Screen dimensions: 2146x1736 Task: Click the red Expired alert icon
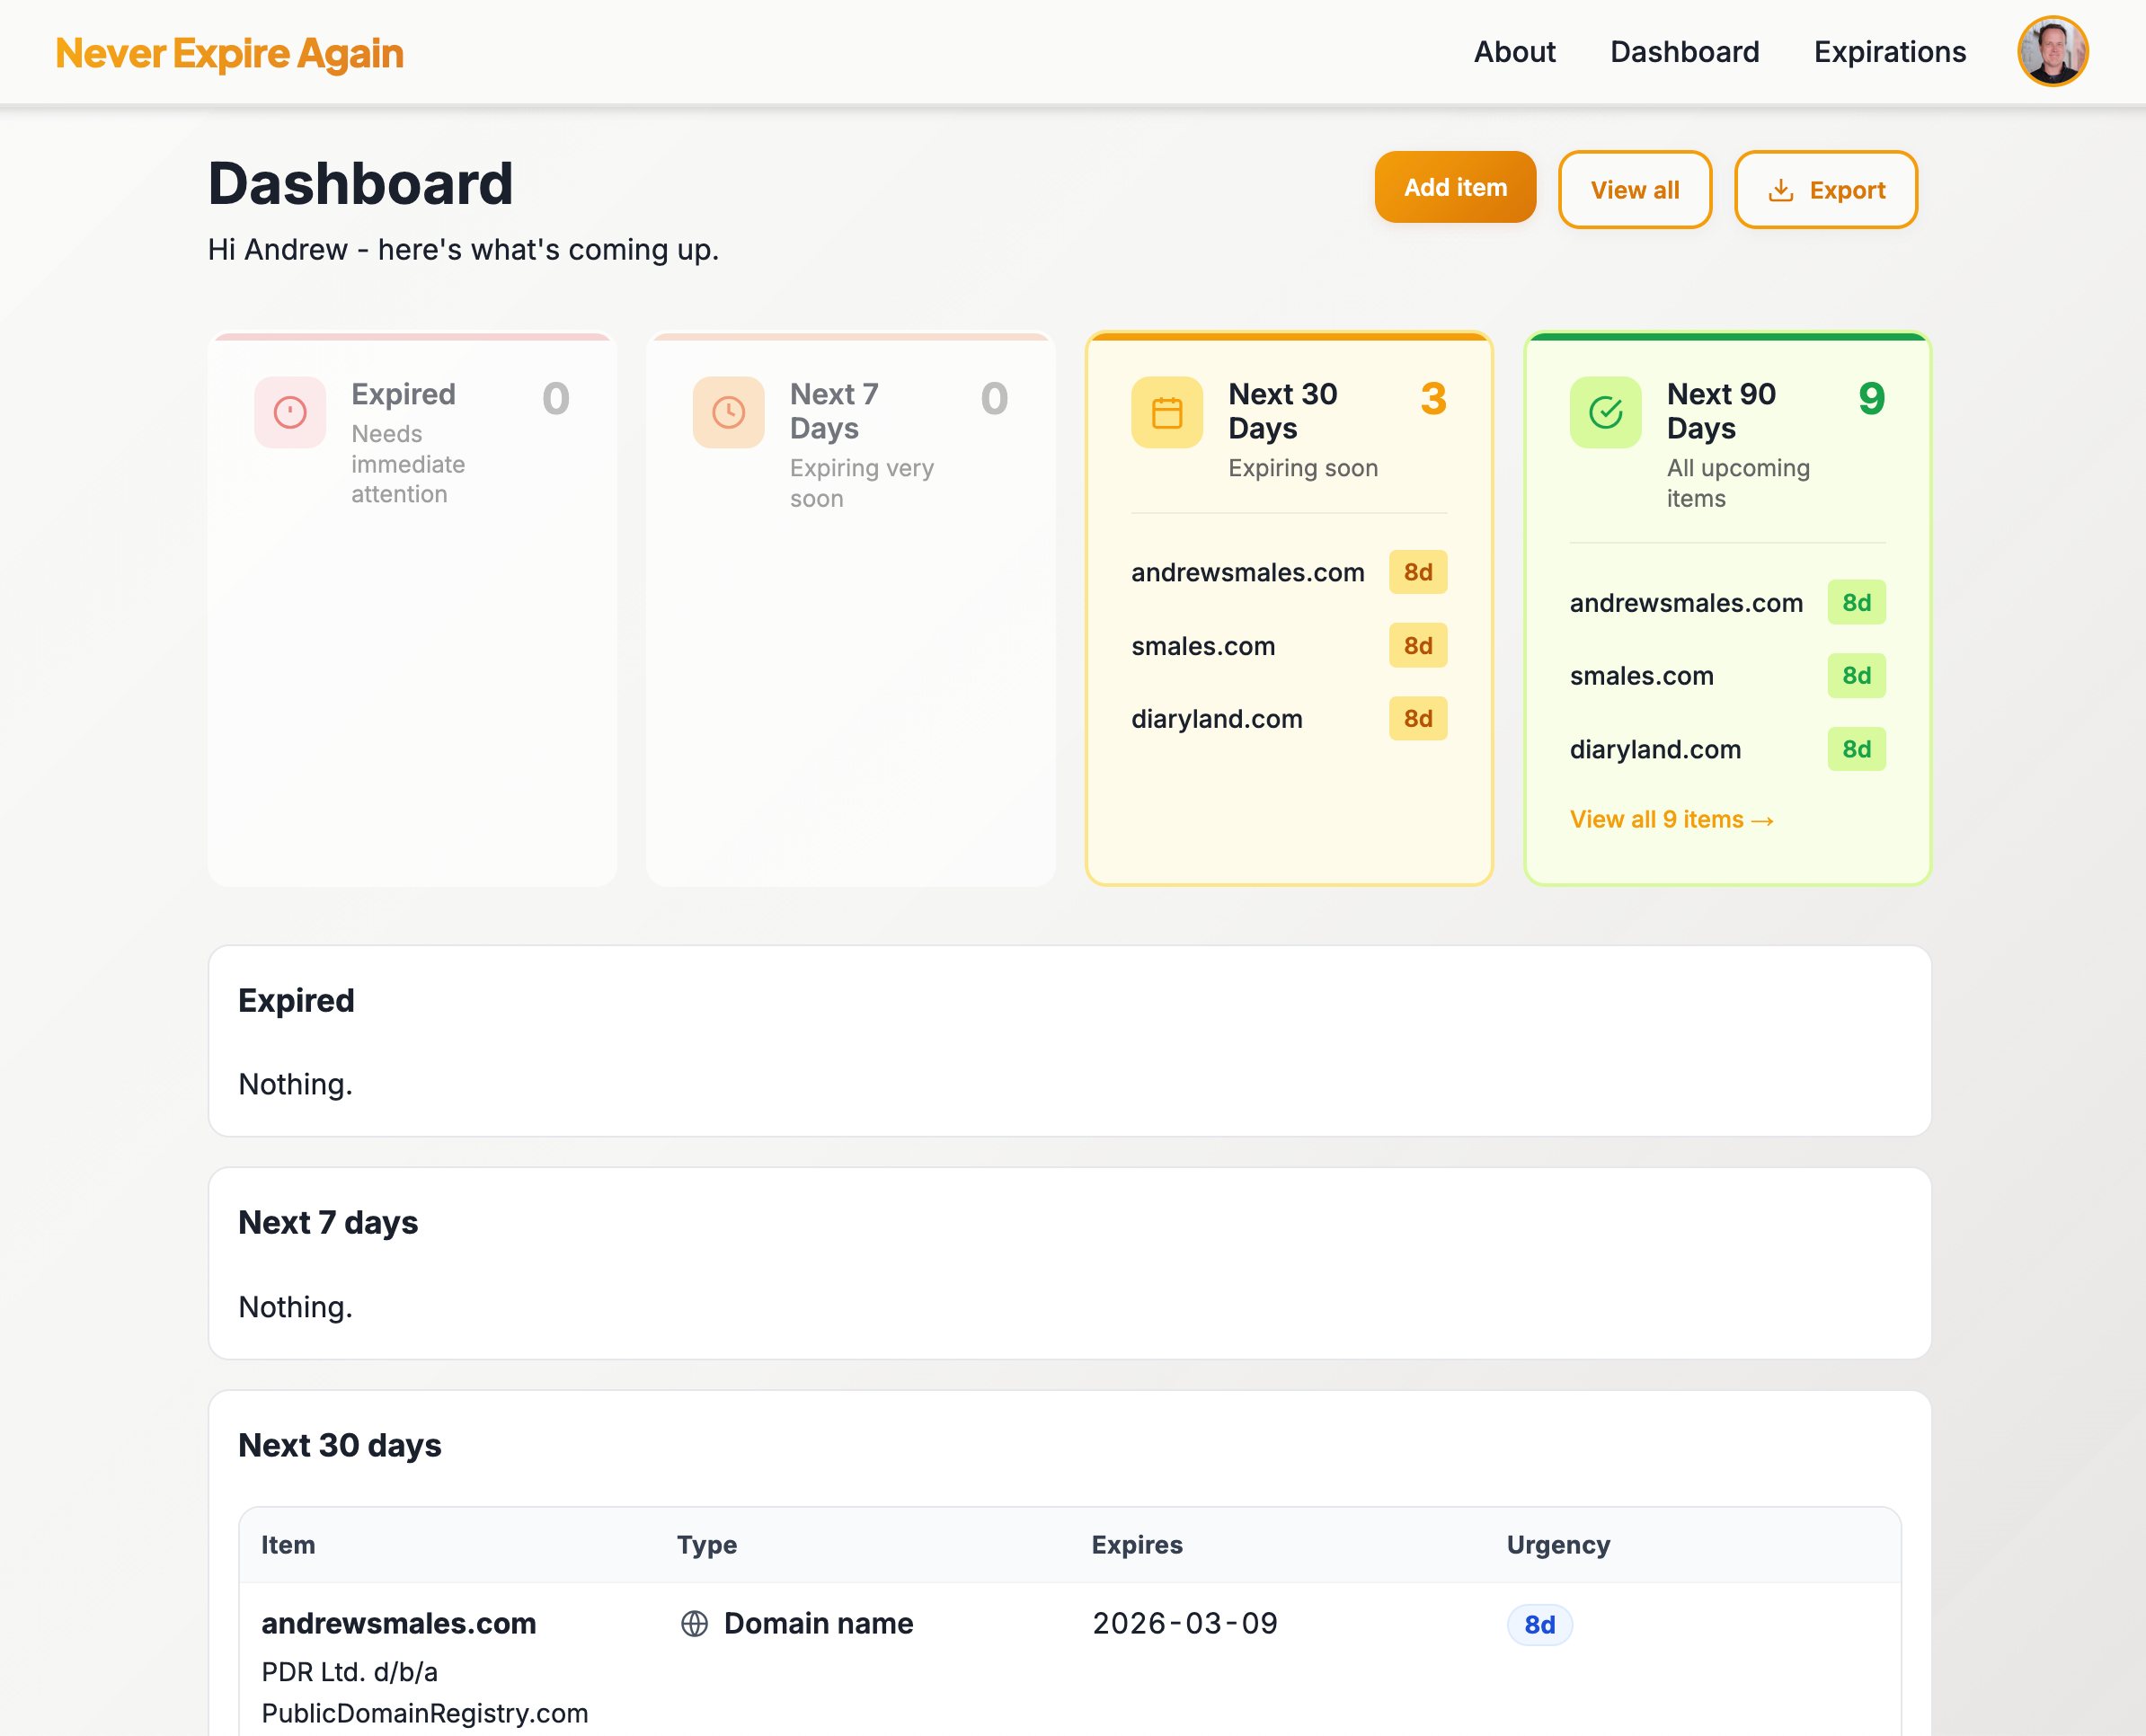290,412
